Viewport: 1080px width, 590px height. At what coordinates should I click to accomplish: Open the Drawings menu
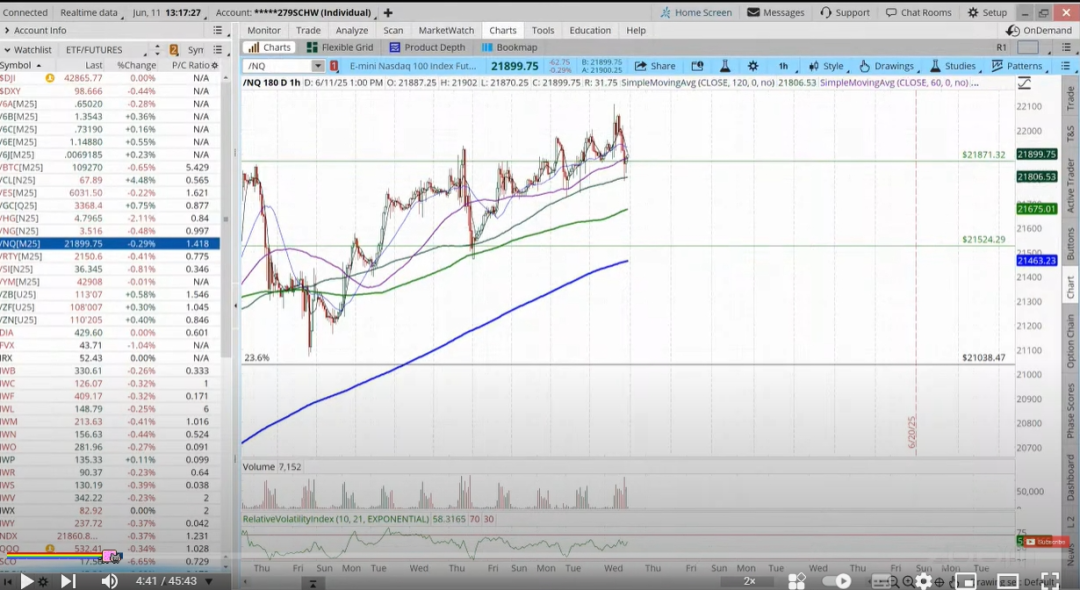[x=887, y=66]
